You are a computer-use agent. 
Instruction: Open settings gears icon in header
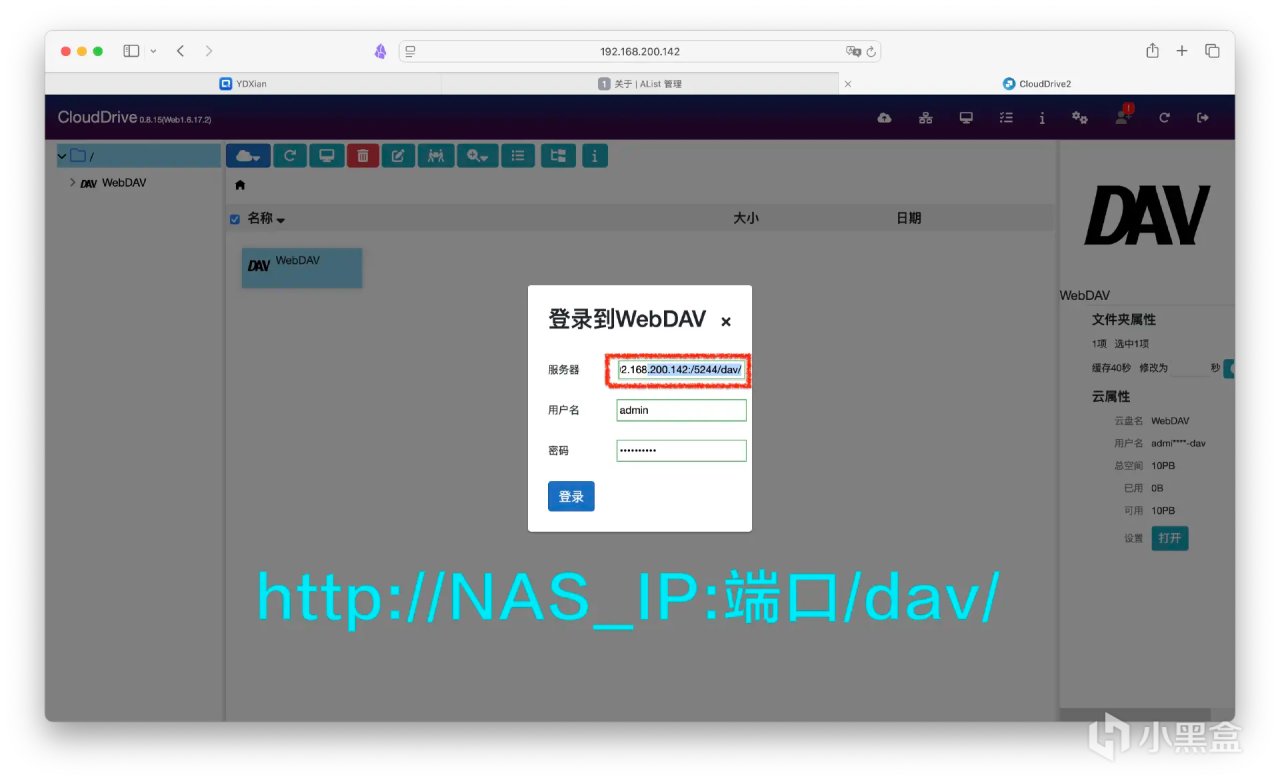click(x=1080, y=118)
